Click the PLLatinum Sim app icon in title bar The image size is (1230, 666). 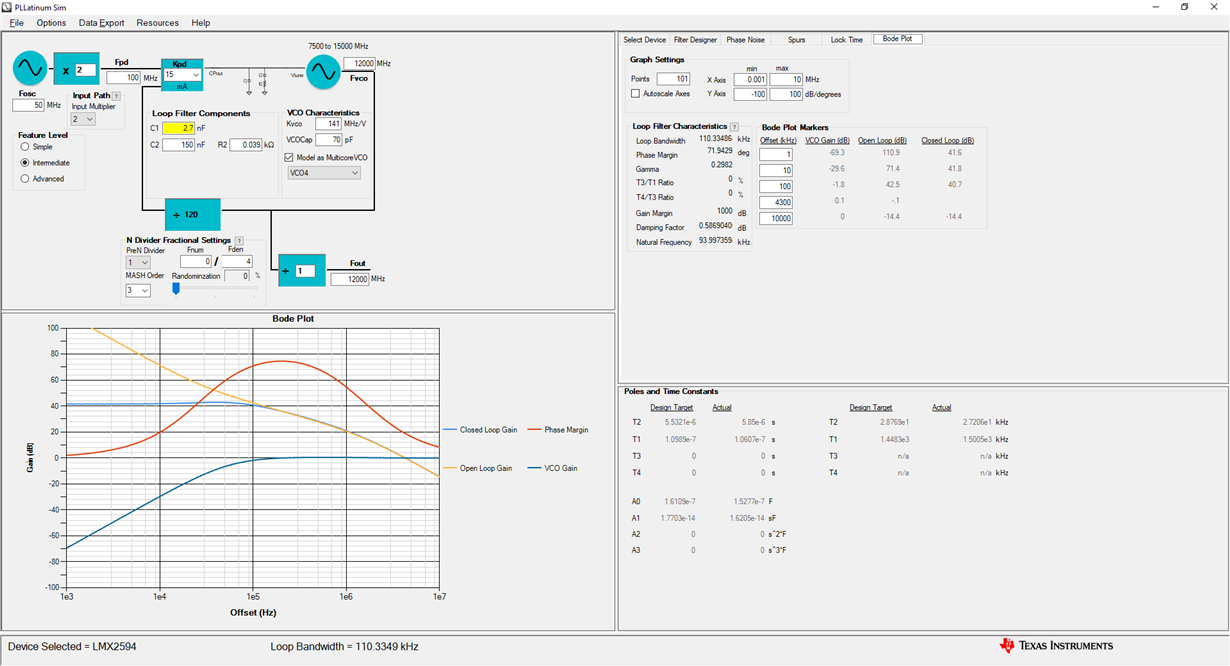9,7
